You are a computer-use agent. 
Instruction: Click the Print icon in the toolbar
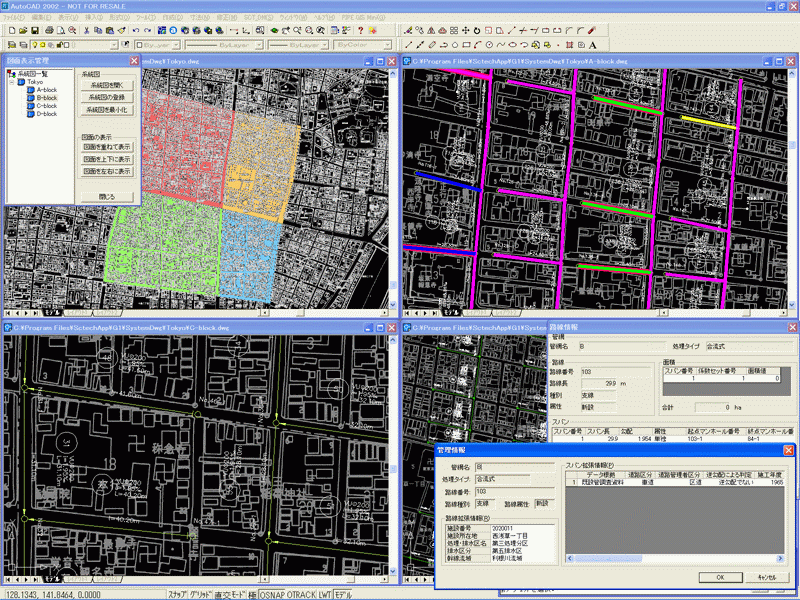[x=48, y=31]
